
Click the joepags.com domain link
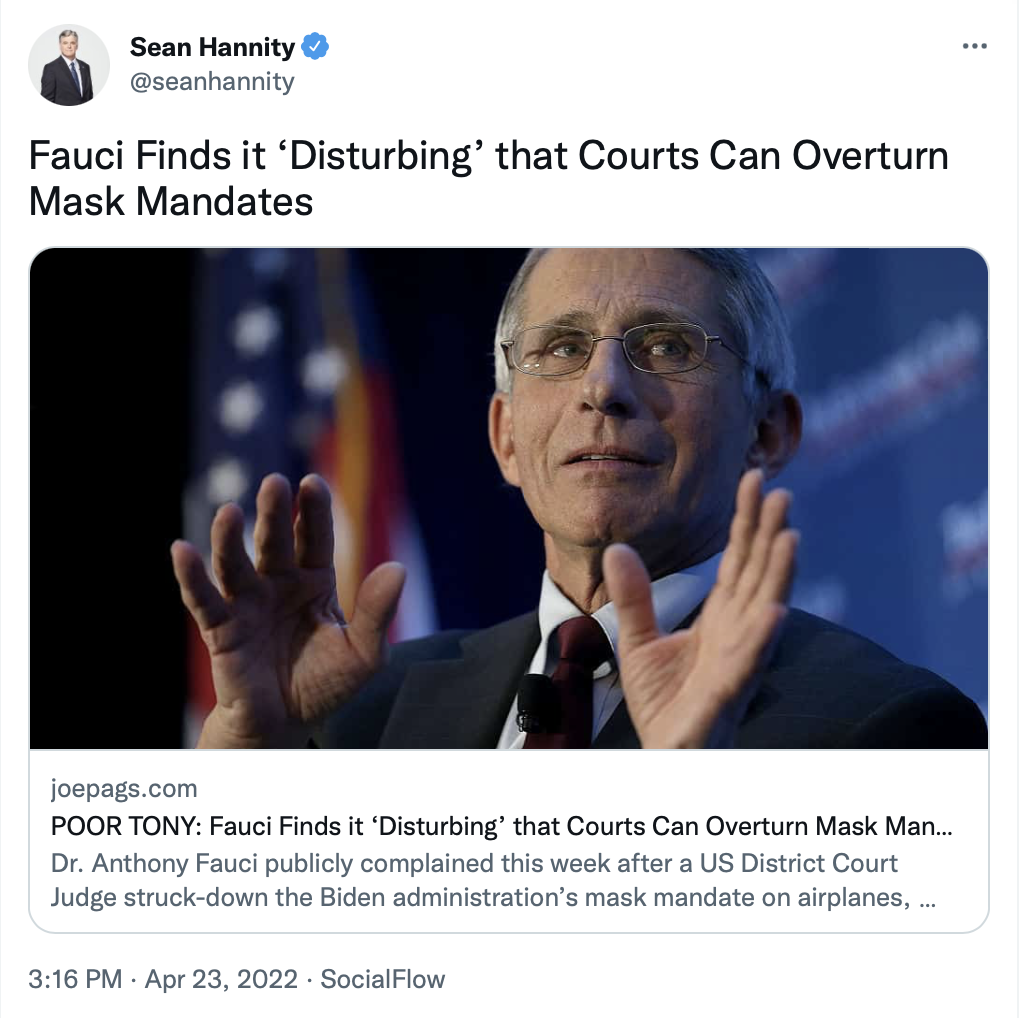(124, 789)
